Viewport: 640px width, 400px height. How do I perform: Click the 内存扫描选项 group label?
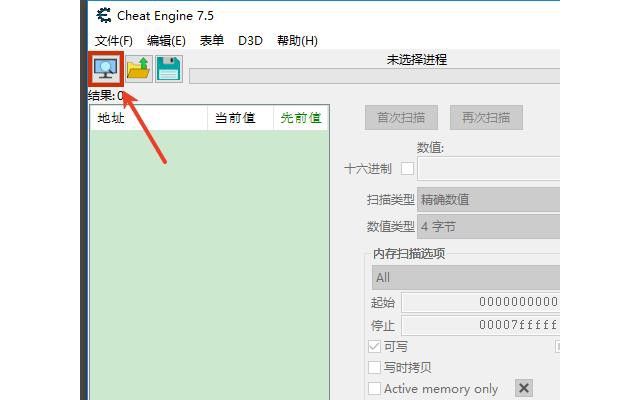click(x=409, y=253)
